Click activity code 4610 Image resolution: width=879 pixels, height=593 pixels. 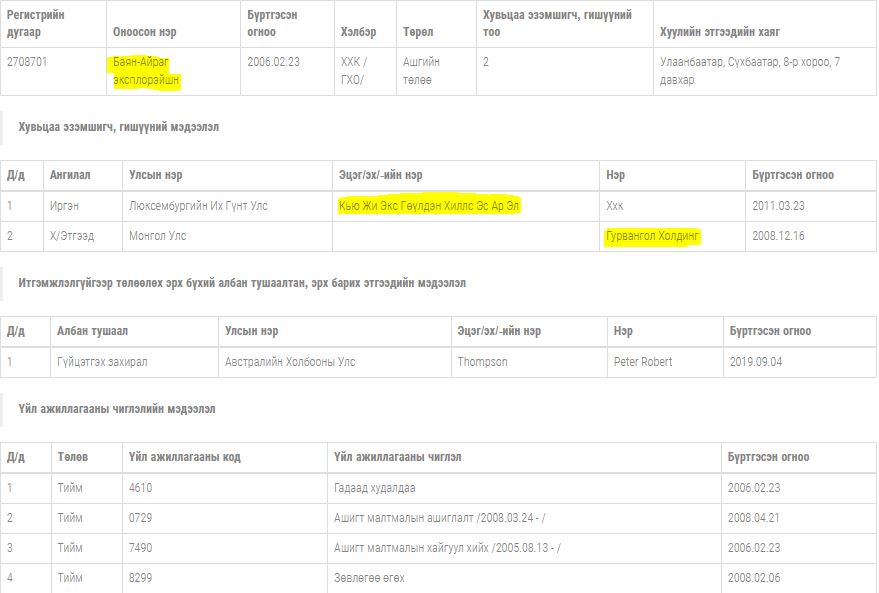(140, 488)
